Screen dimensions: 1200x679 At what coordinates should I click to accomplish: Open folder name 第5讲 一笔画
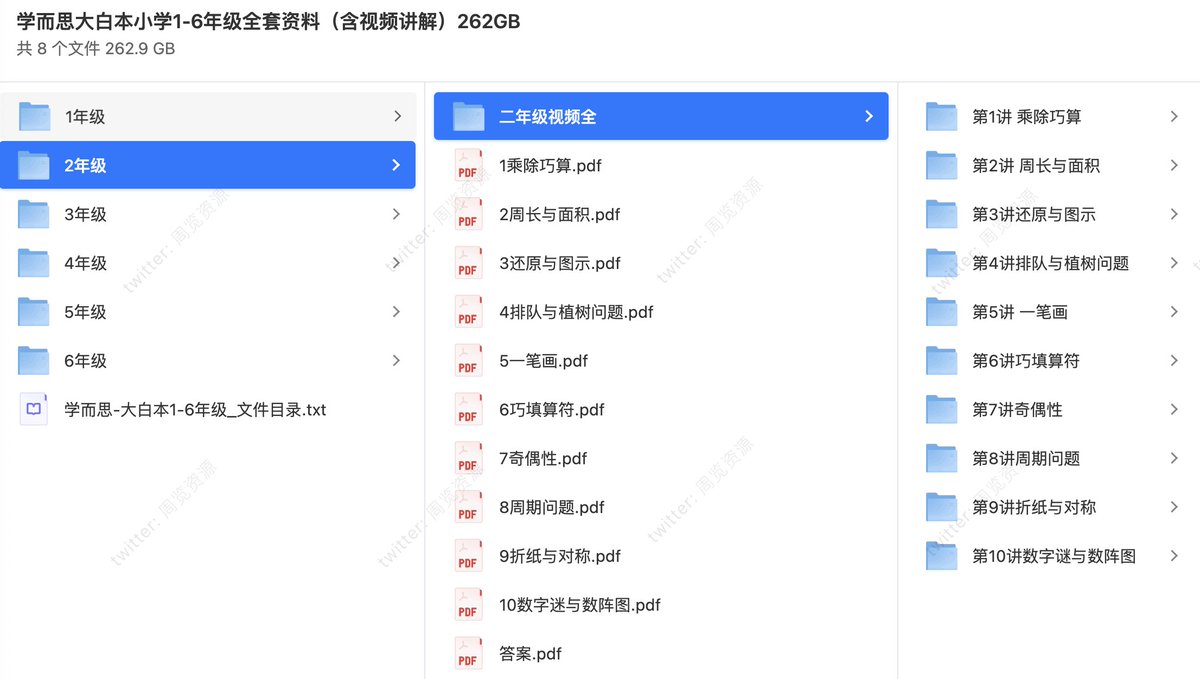coord(1020,312)
